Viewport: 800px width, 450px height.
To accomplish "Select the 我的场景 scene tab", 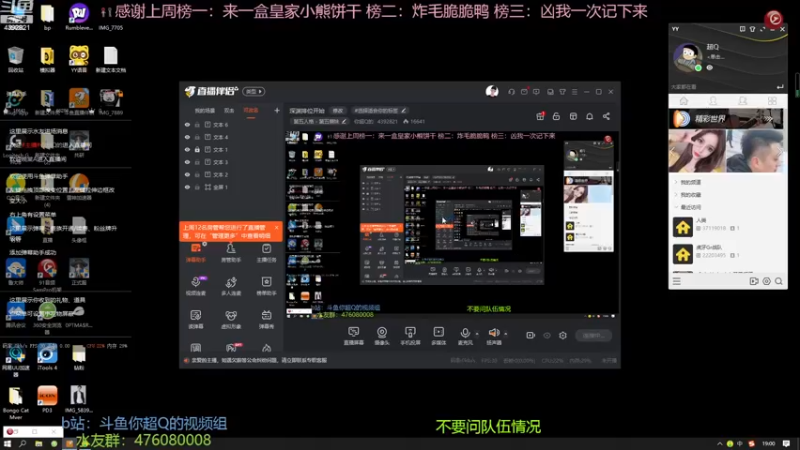I will tap(205, 111).
